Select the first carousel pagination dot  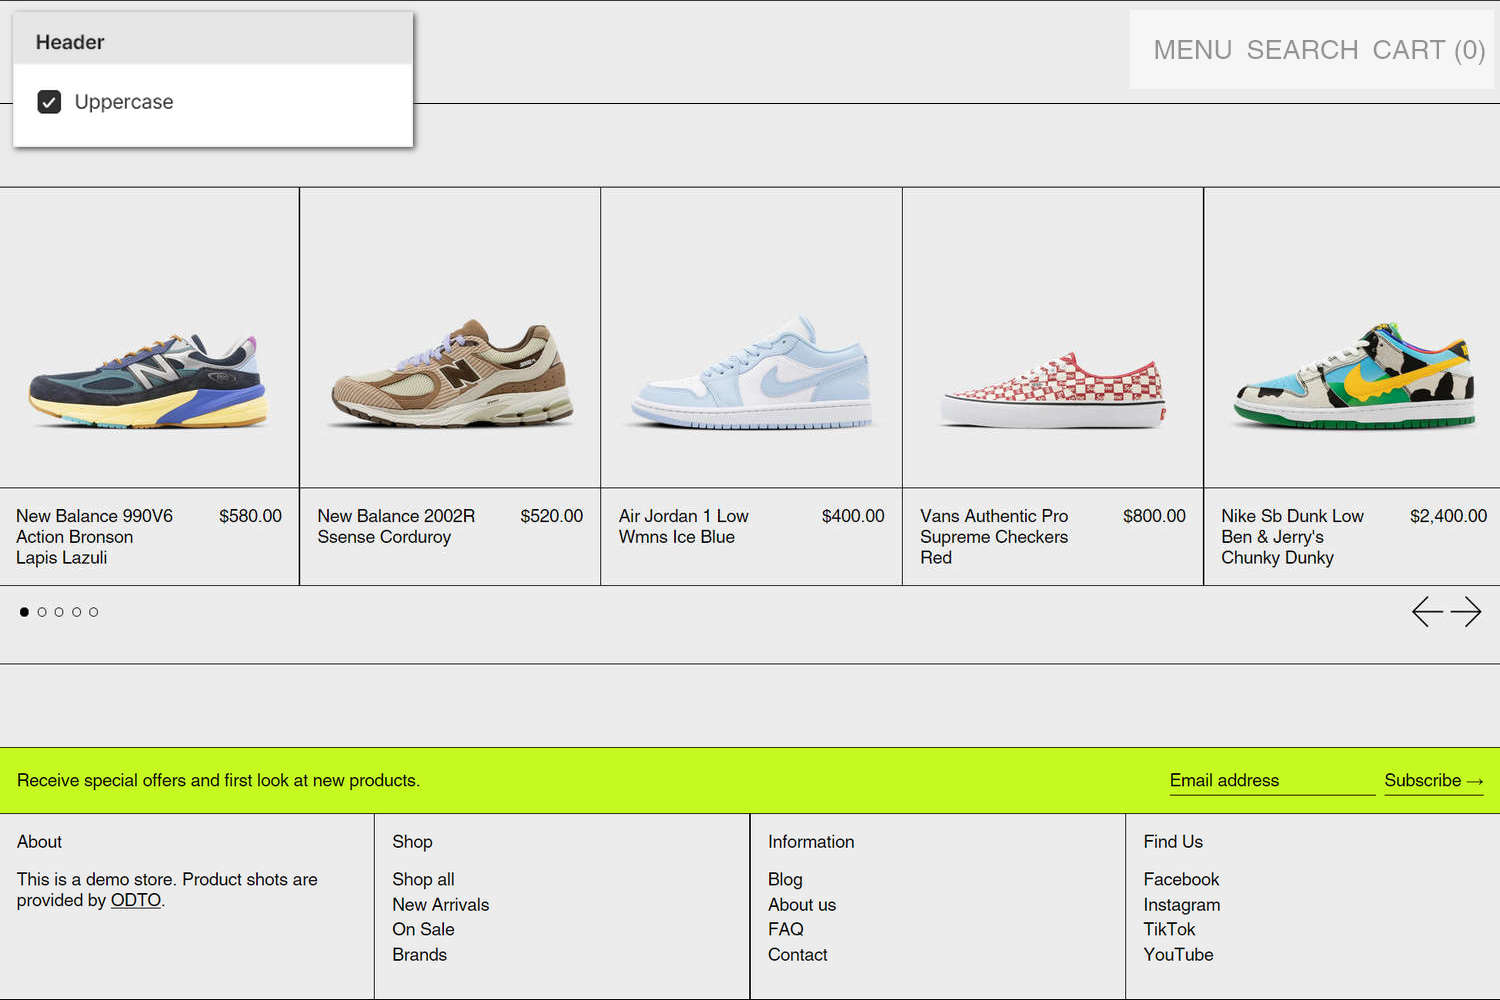coord(24,611)
